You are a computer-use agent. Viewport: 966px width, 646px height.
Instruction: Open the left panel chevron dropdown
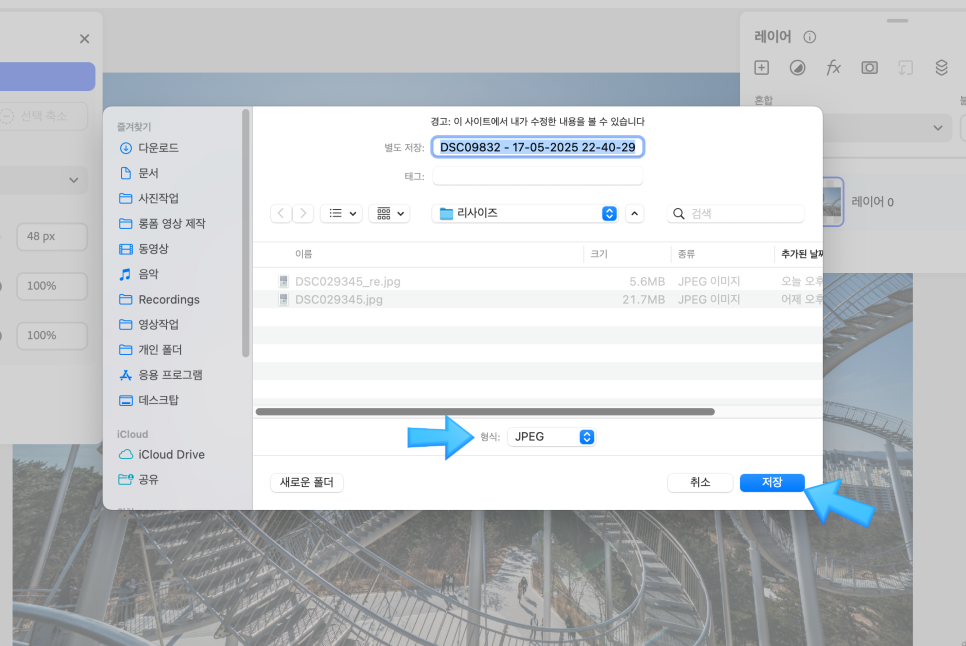click(73, 180)
